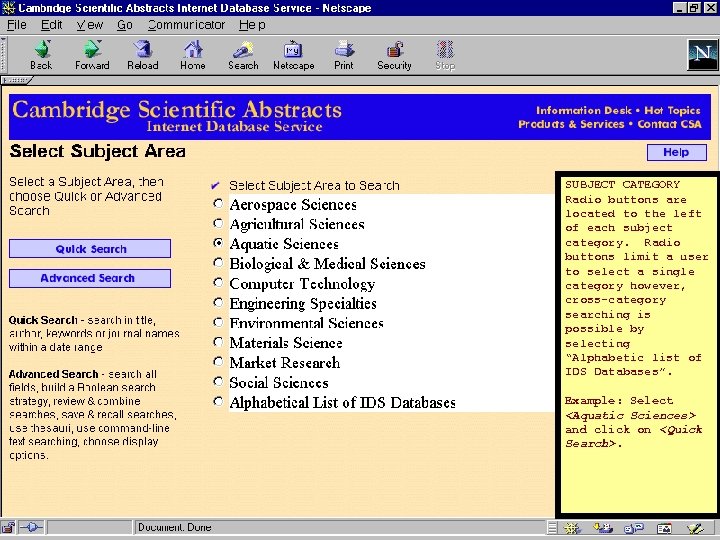This screenshot has width=720, height=540.
Task: Select Biological & Medical Sciences radio button
Action: [218, 263]
